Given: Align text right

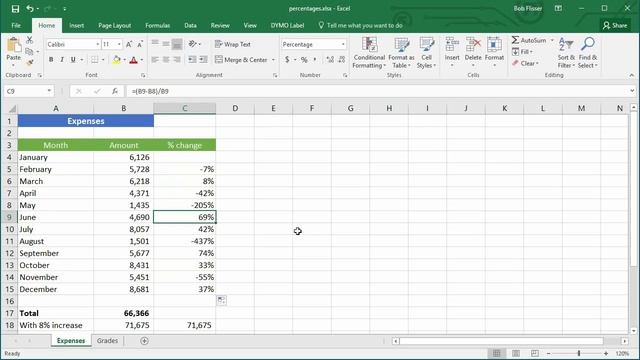Looking at the screenshot, I should point(177,60).
